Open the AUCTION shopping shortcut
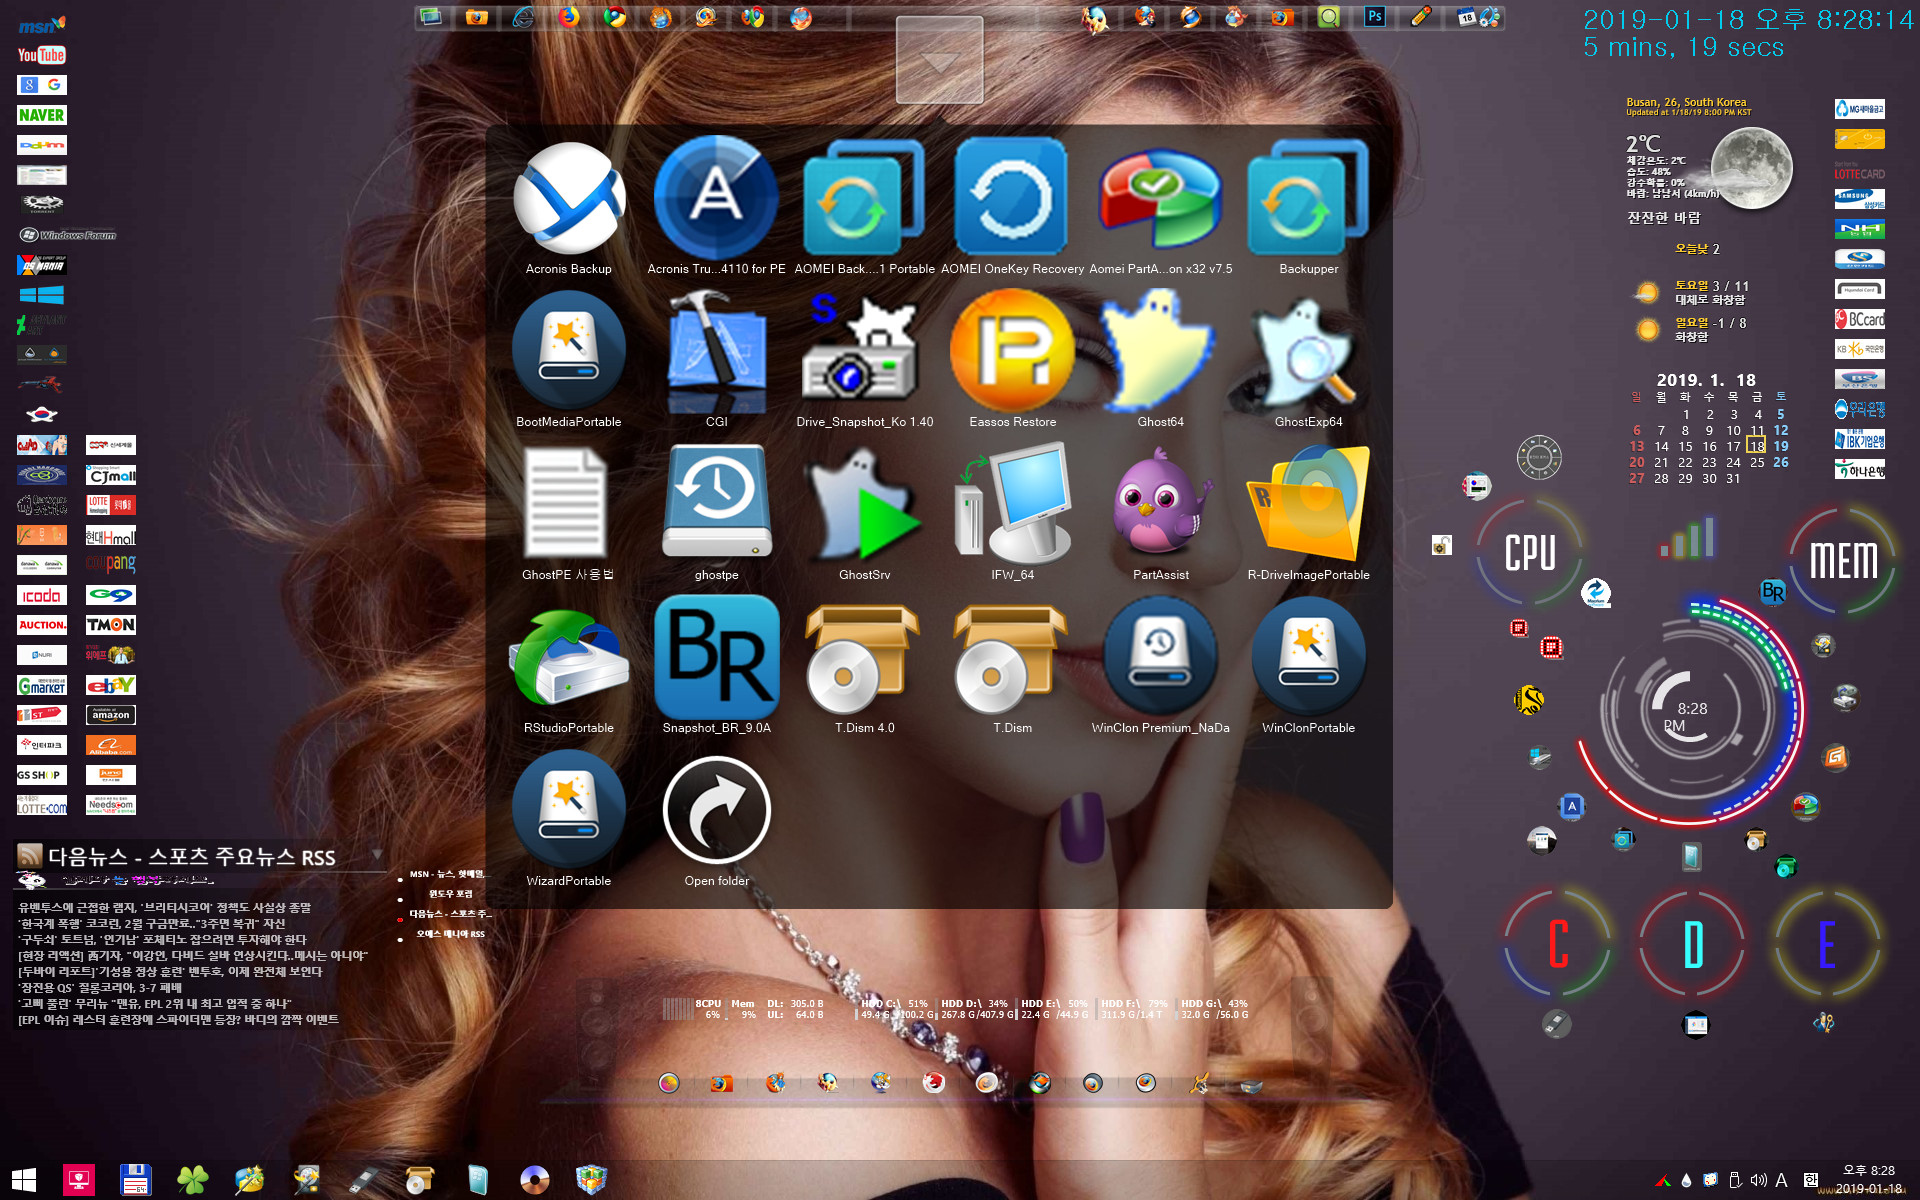1920x1200 pixels. (41, 625)
